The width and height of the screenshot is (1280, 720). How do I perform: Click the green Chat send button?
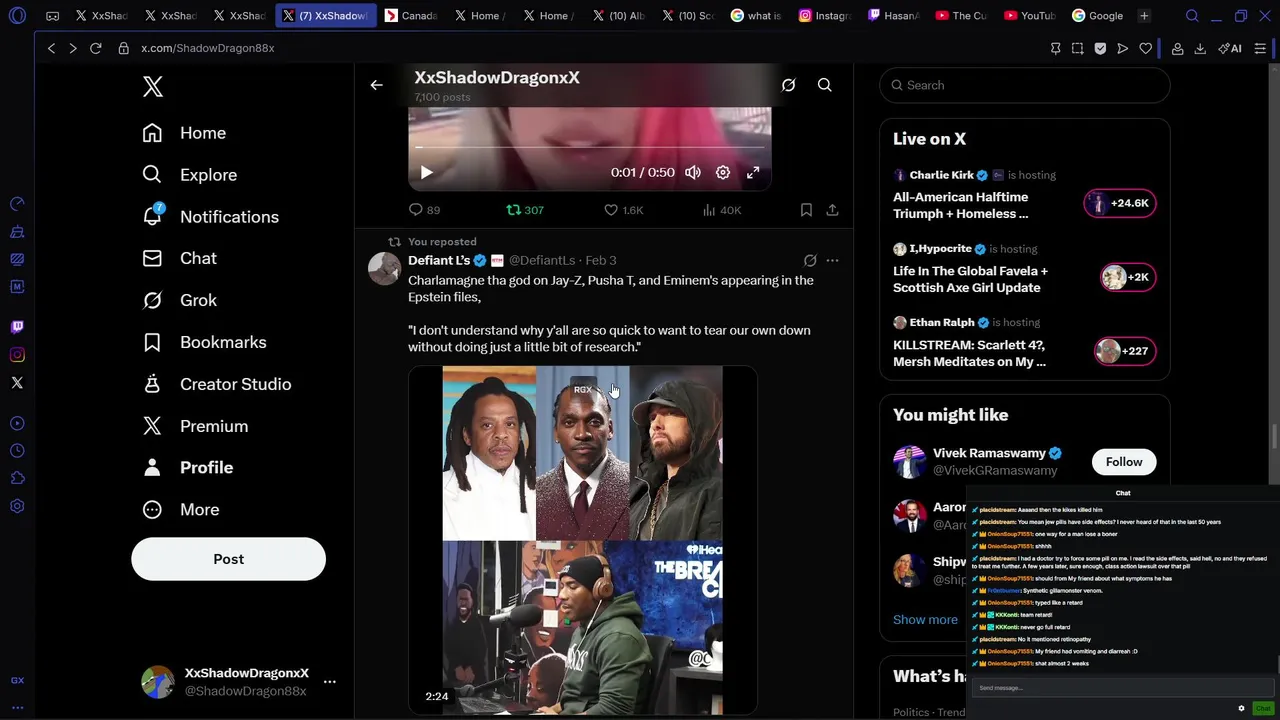(1263, 708)
